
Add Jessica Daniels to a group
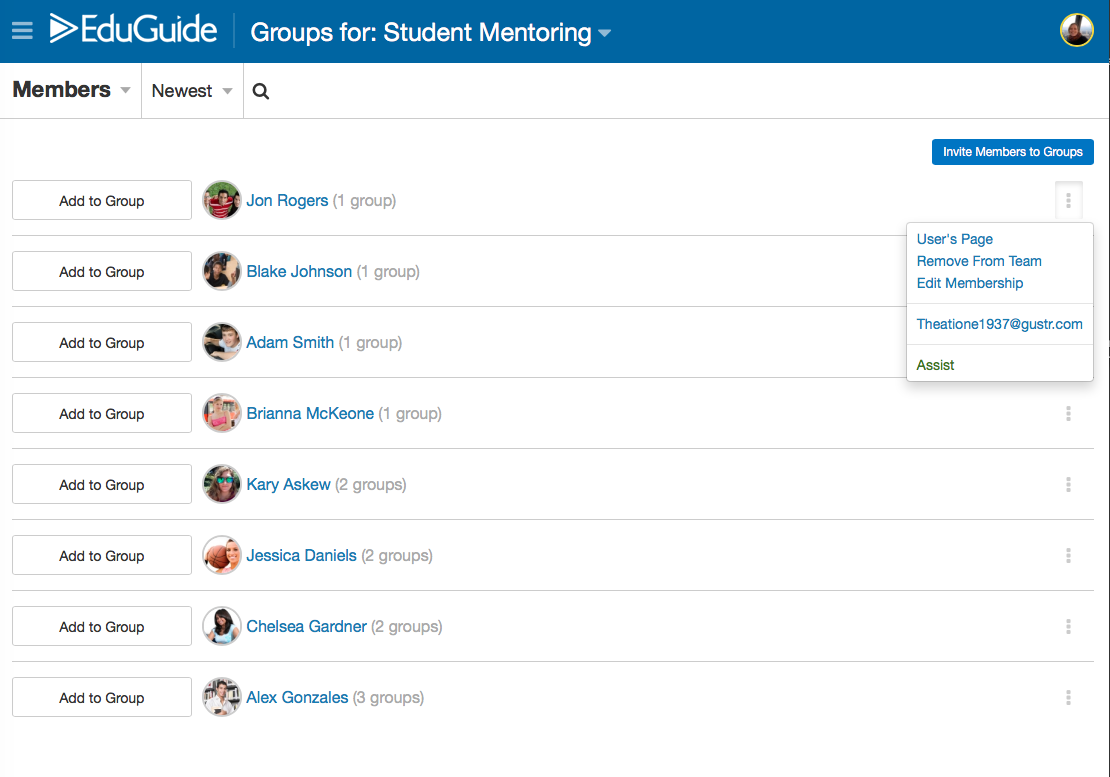102,556
